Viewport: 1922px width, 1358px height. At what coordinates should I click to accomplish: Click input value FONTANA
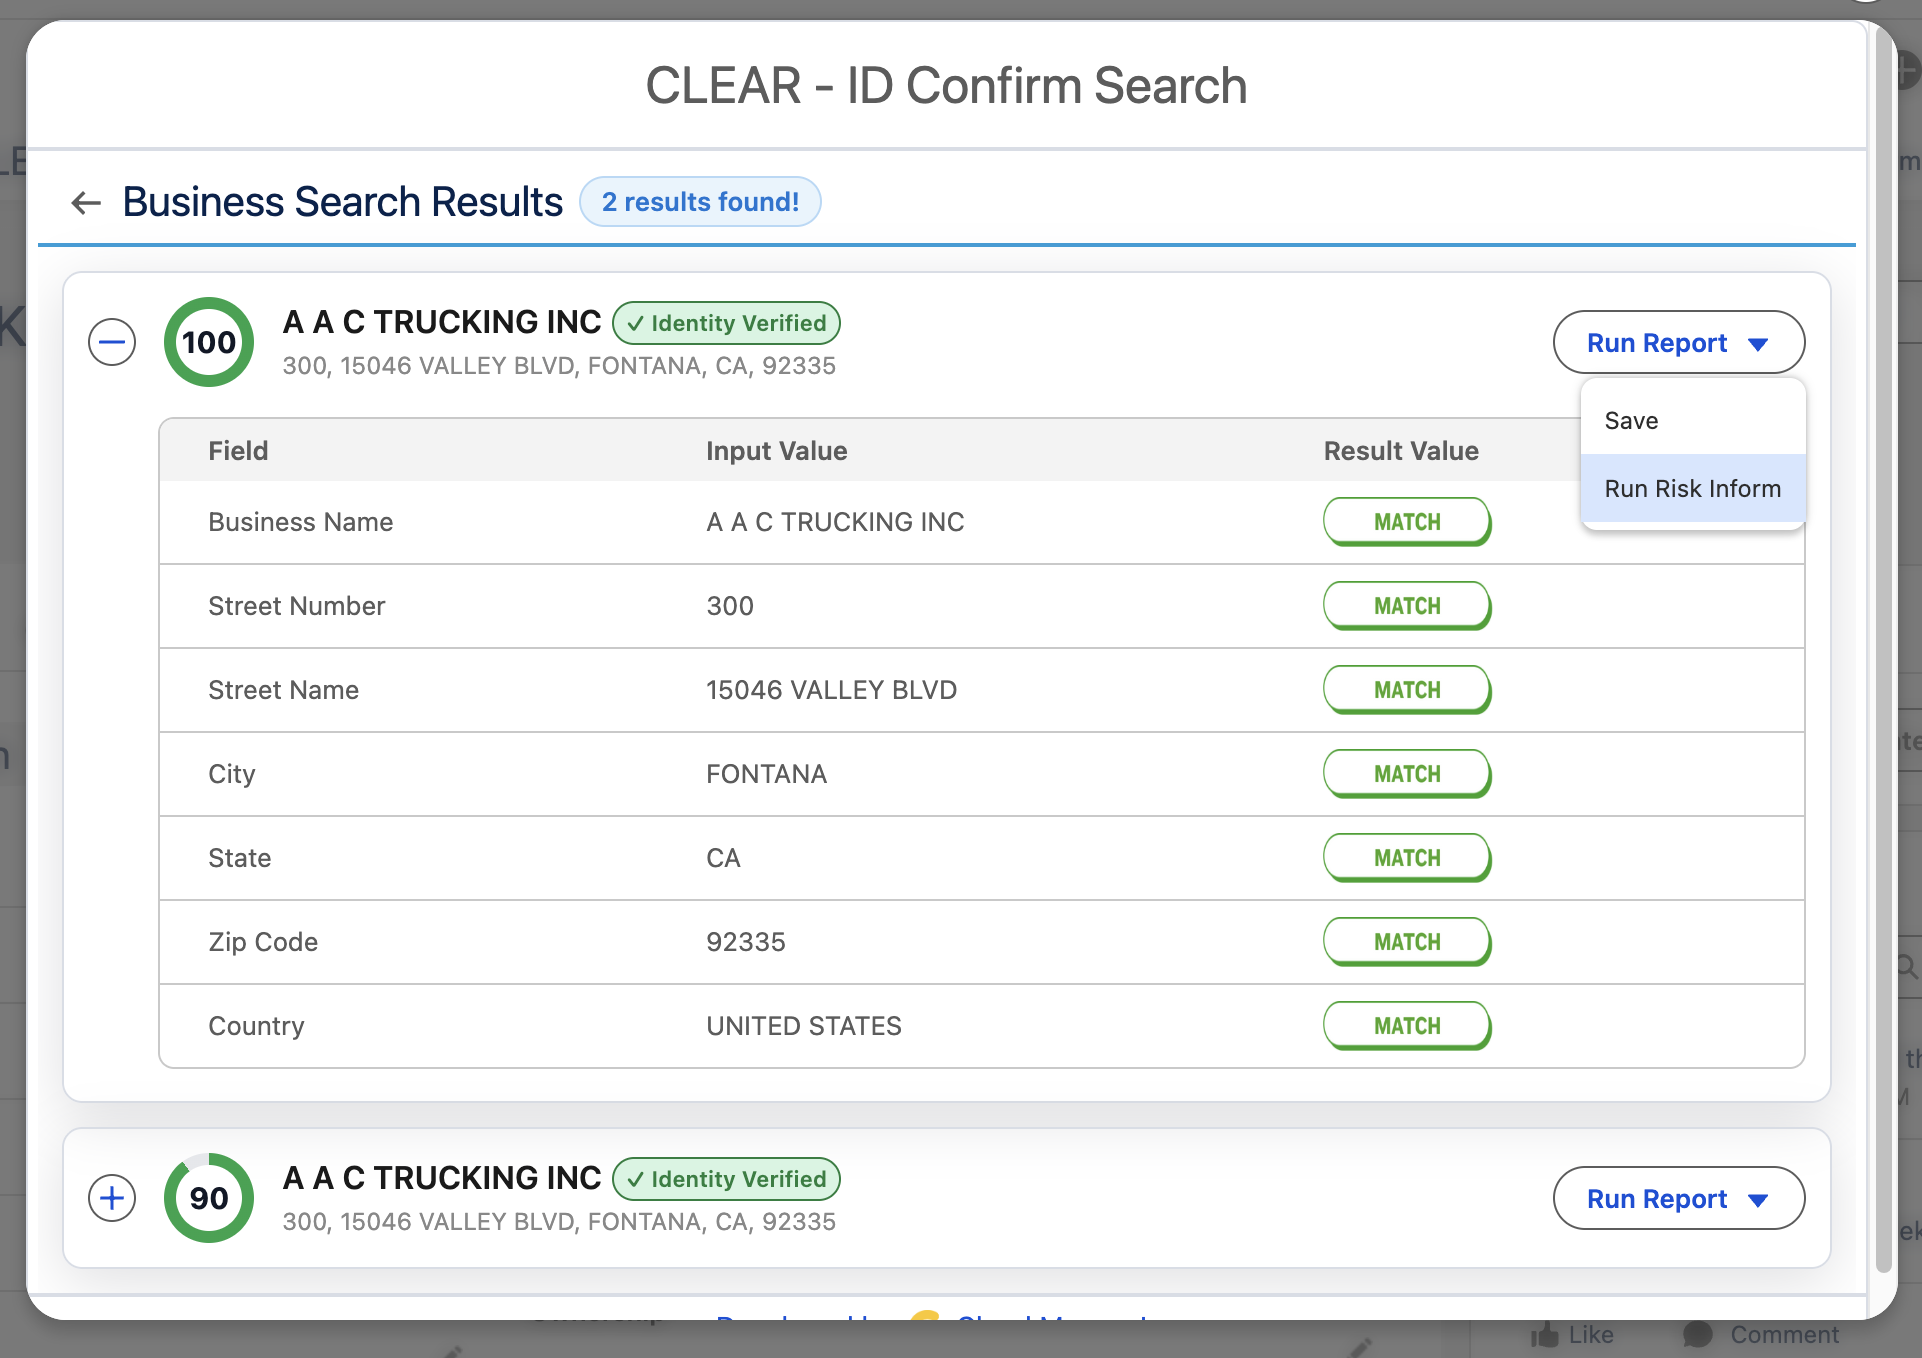[x=767, y=774]
